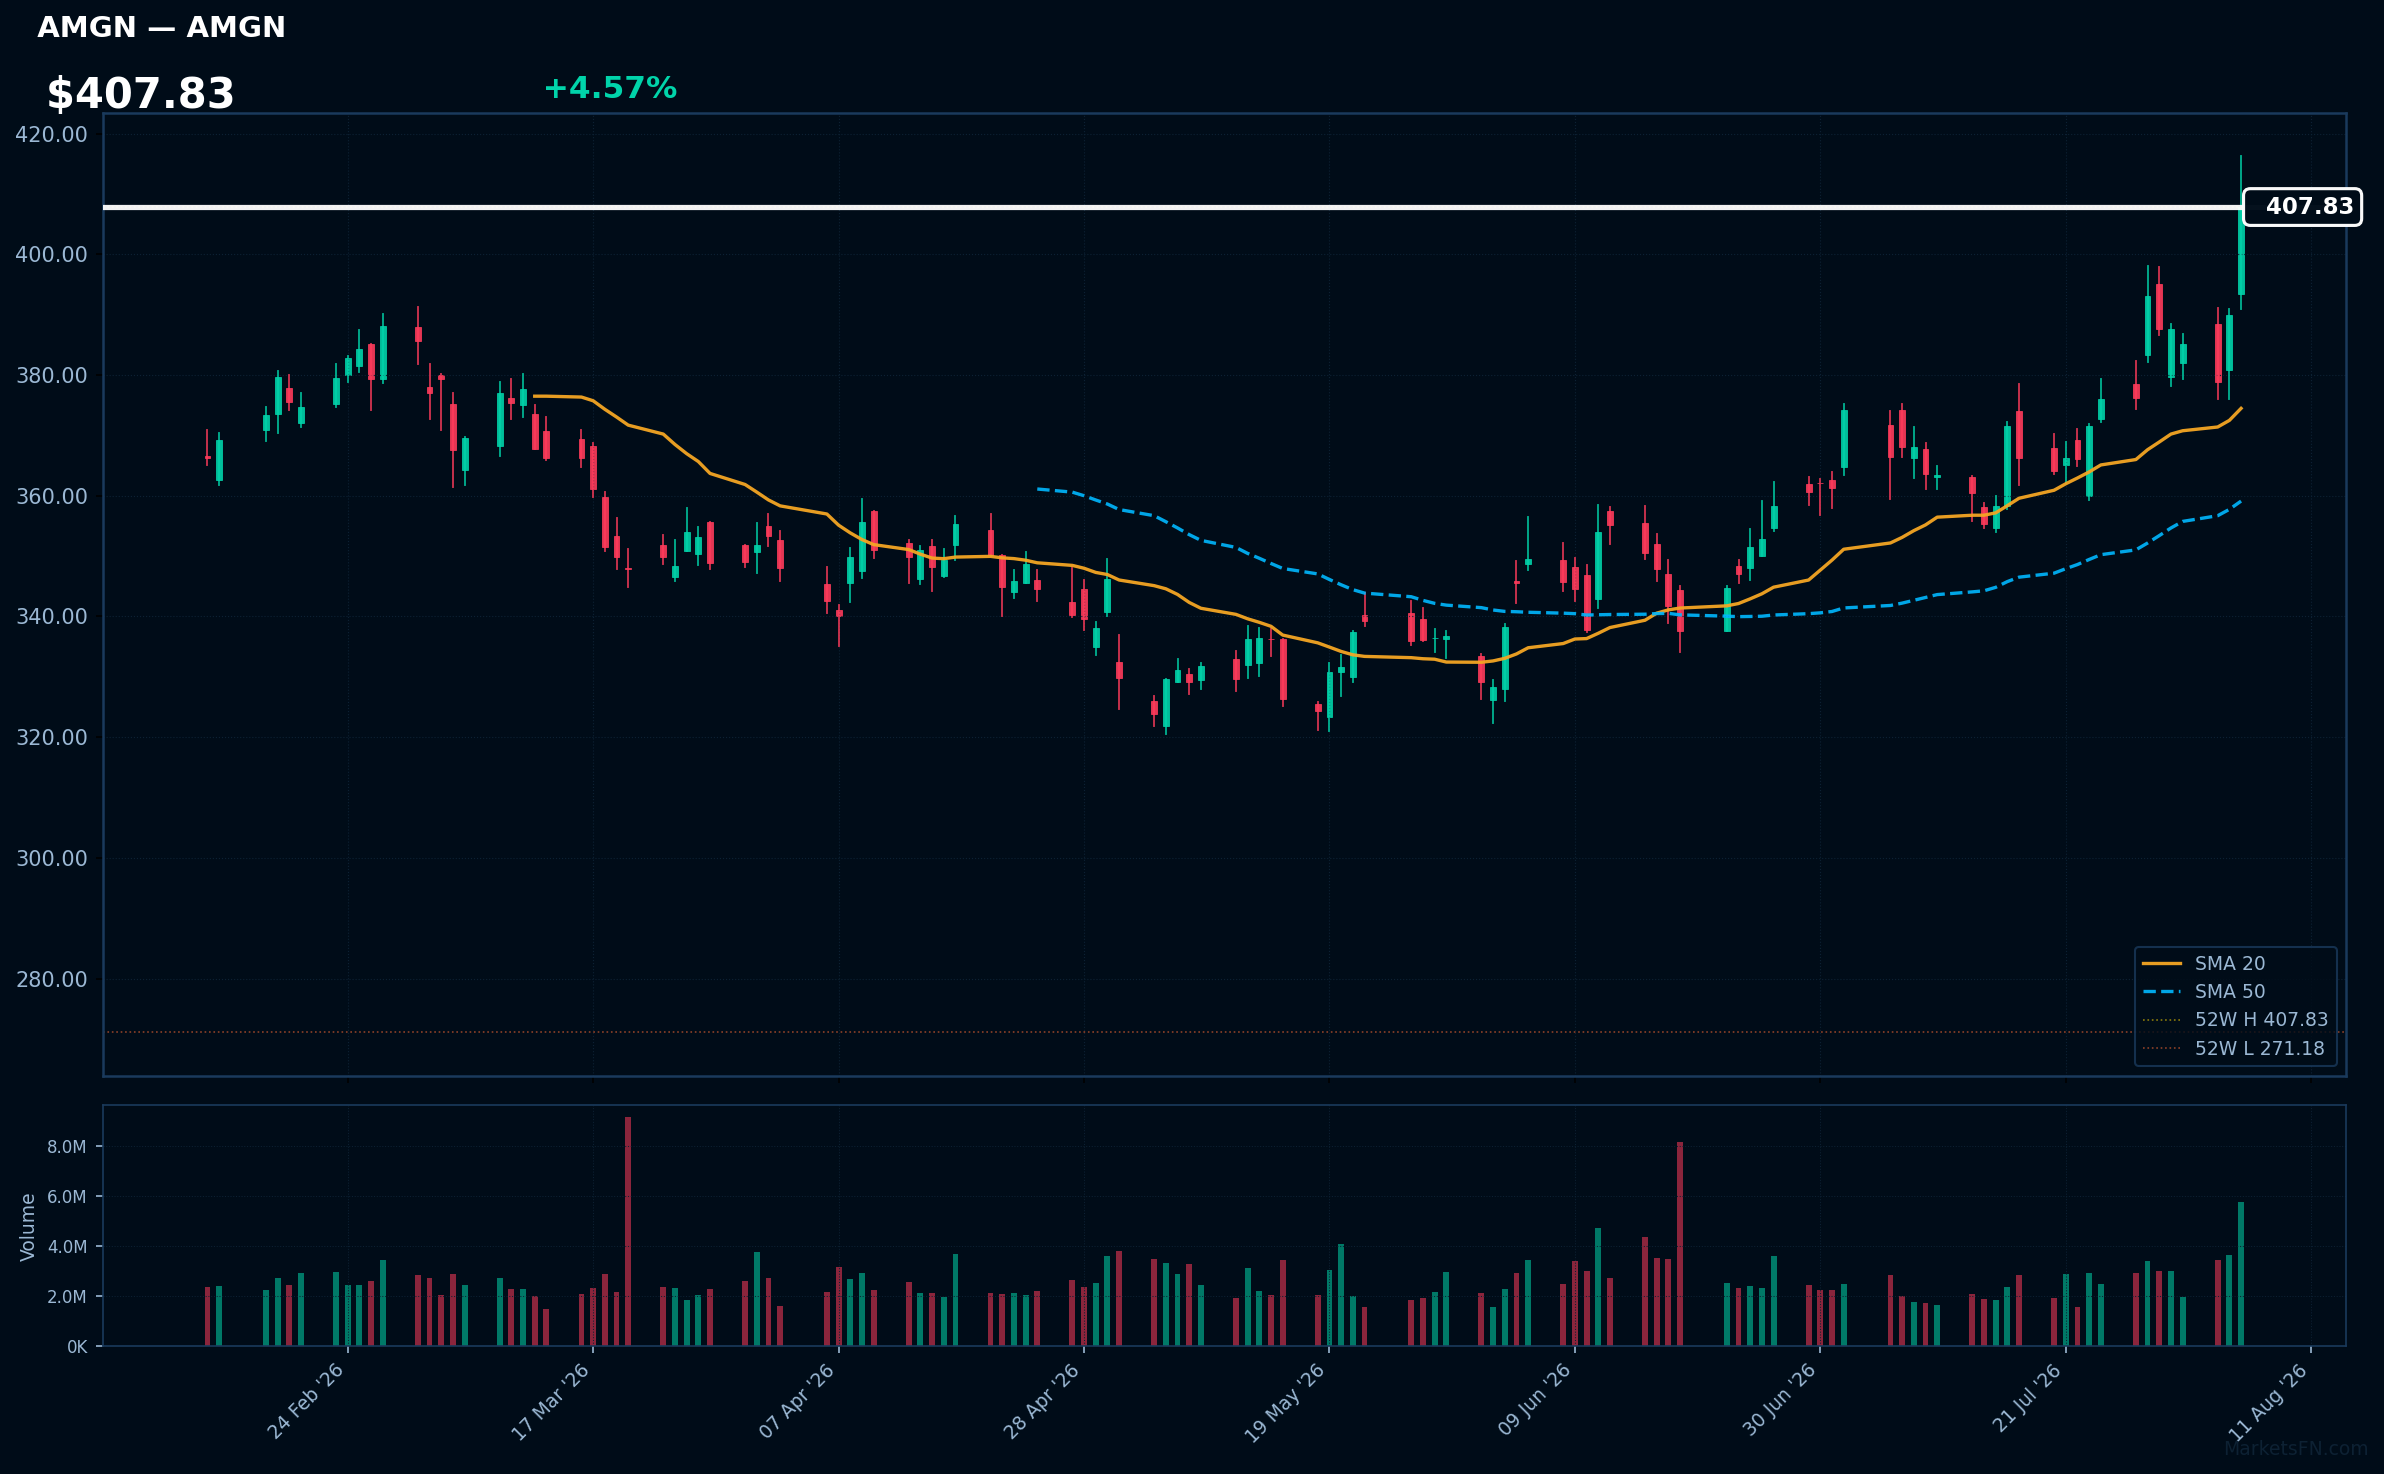Click the +4.57% change percentage
This screenshot has height=1474, width=2384.
coord(610,88)
